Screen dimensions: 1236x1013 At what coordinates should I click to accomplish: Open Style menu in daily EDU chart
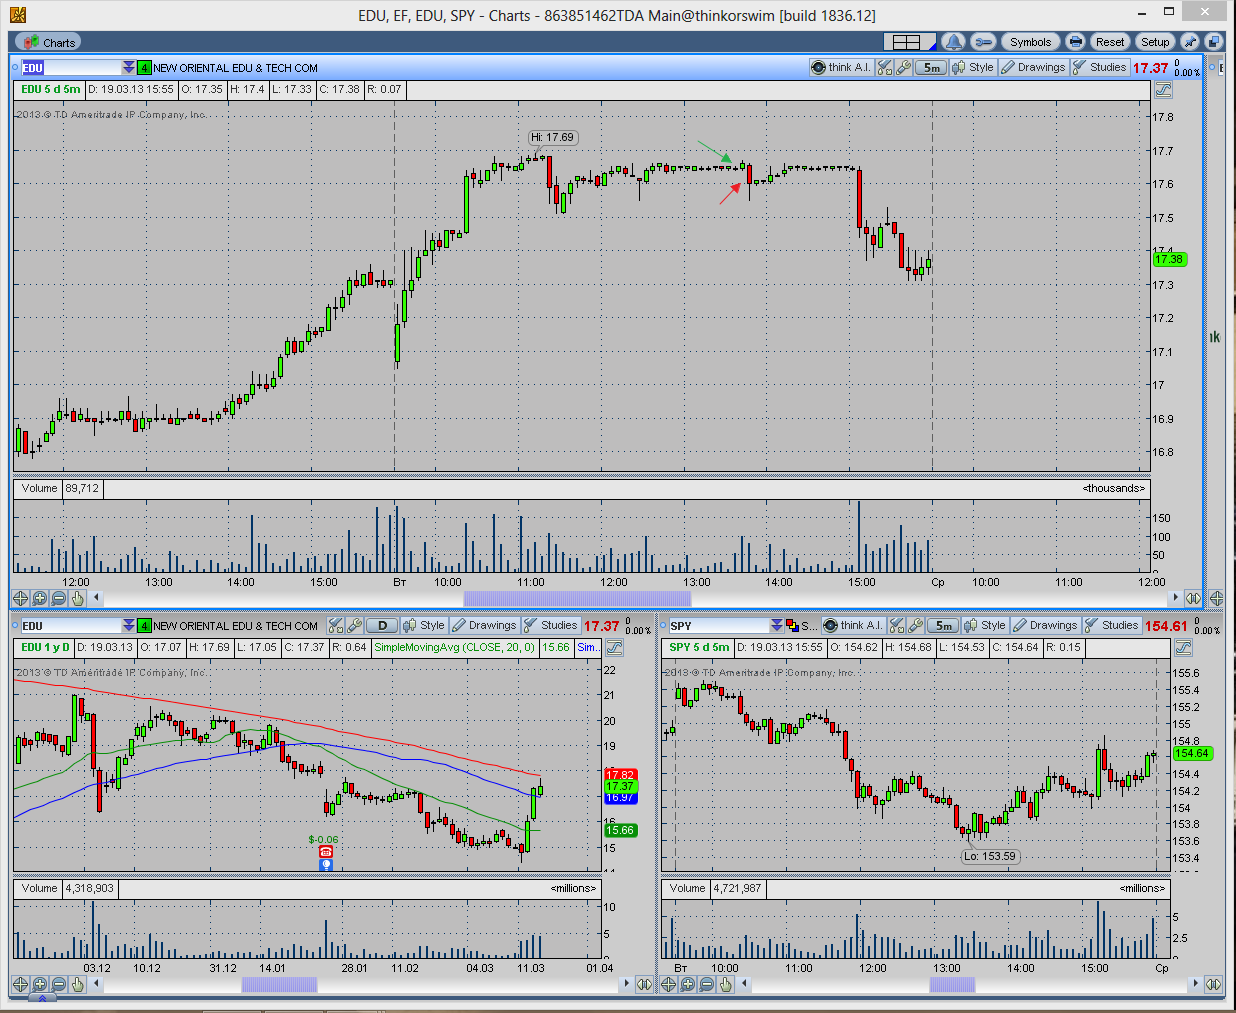point(423,625)
